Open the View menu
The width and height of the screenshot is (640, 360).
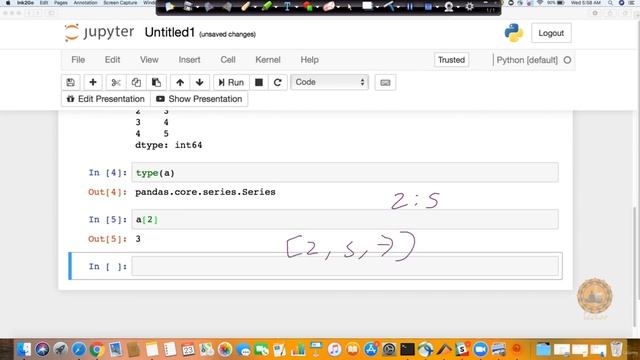point(149,60)
